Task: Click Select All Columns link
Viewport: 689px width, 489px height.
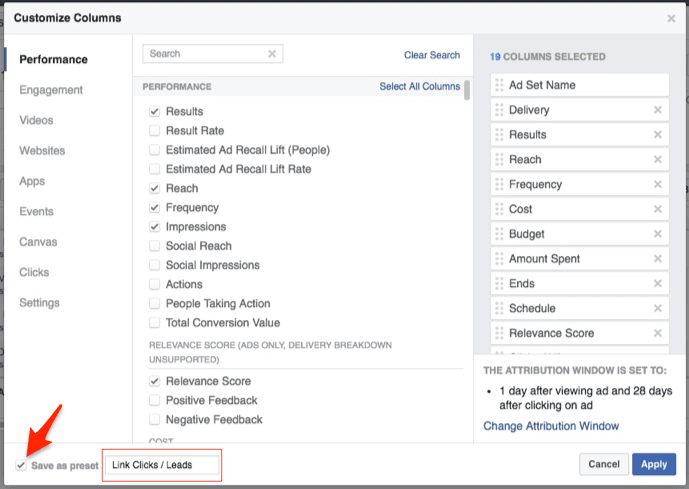Action: 420,86
